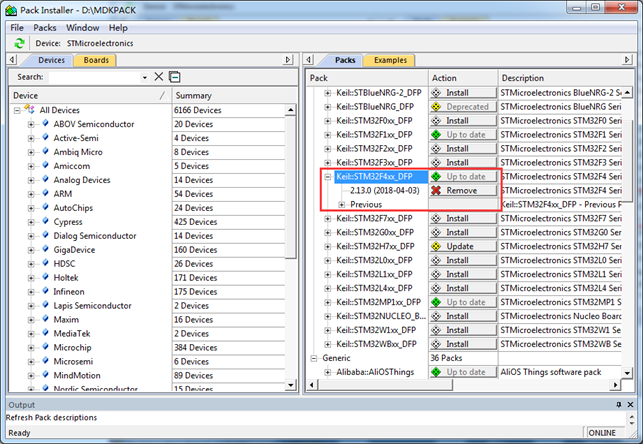Click green up-to-date icon for Alibaba AliOSThings

[436, 372]
